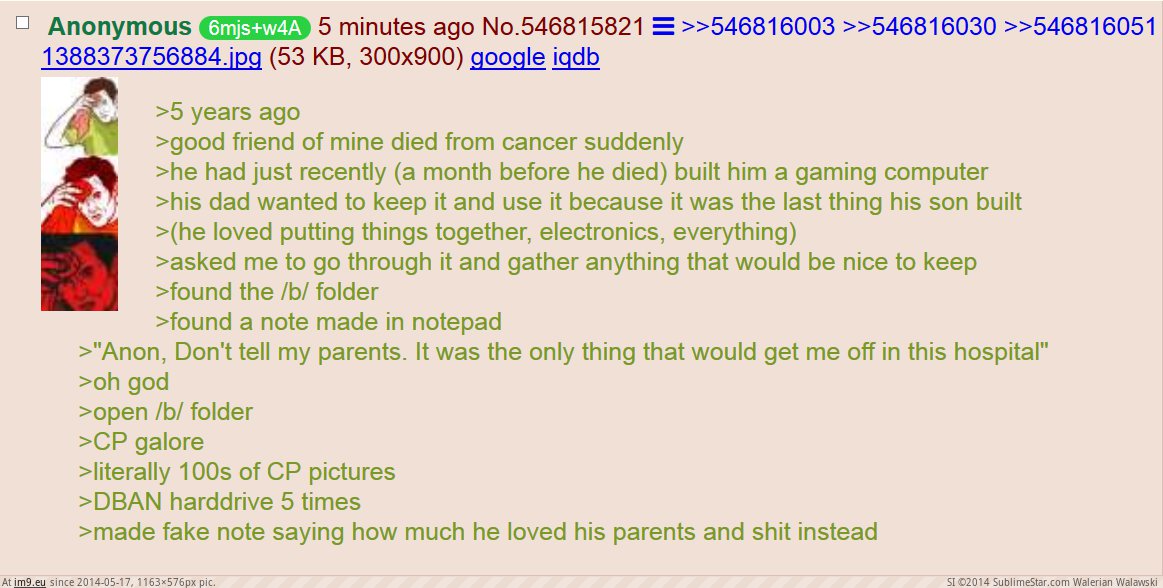Click the '5 minutes ago' timestamp
The width and height of the screenshot is (1163, 588).
point(396,27)
